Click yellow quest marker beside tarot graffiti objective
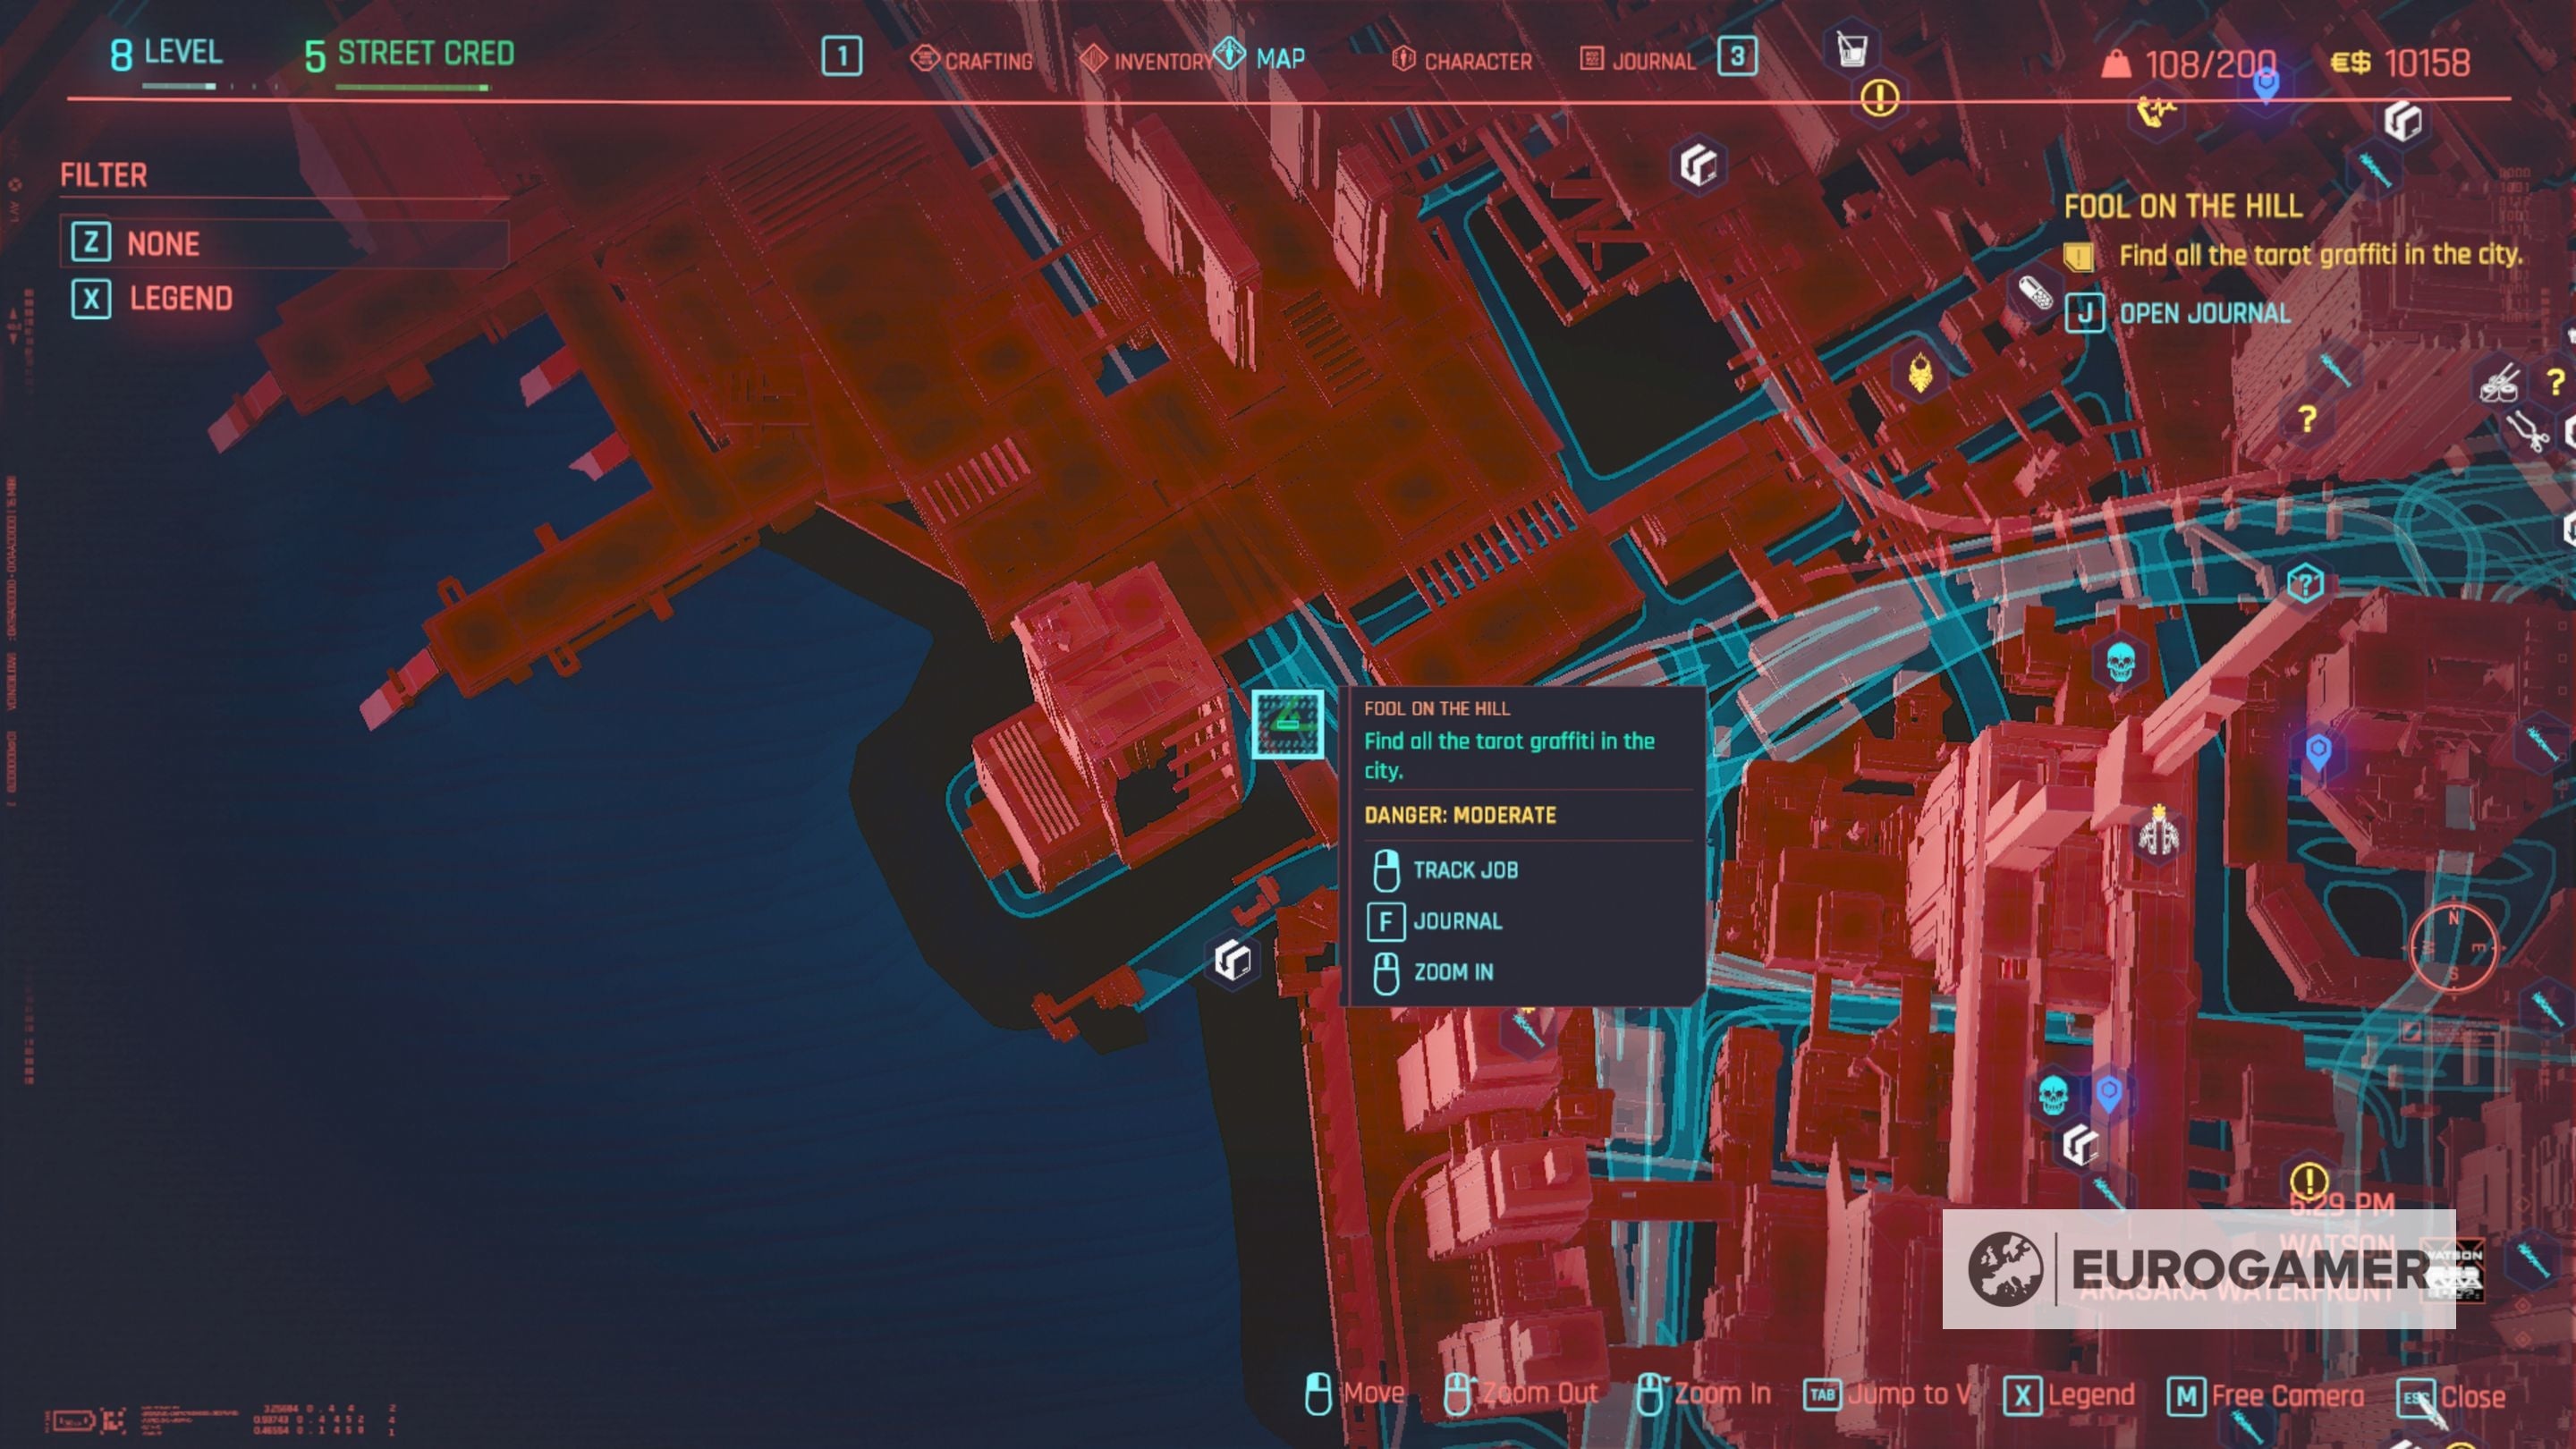Image resolution: width=2576 pixels, height=1449 pixels. [x=2079, y=256]
